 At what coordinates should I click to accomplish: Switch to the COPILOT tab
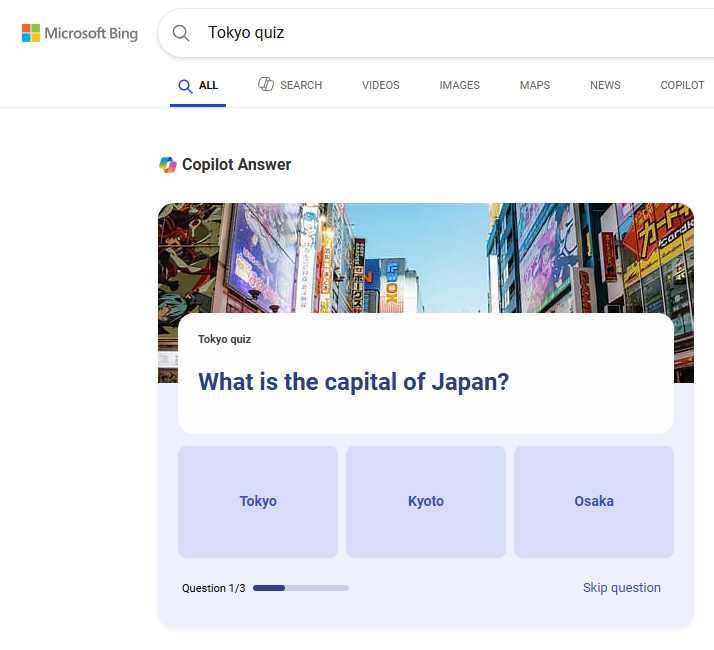tap(682, 85)
